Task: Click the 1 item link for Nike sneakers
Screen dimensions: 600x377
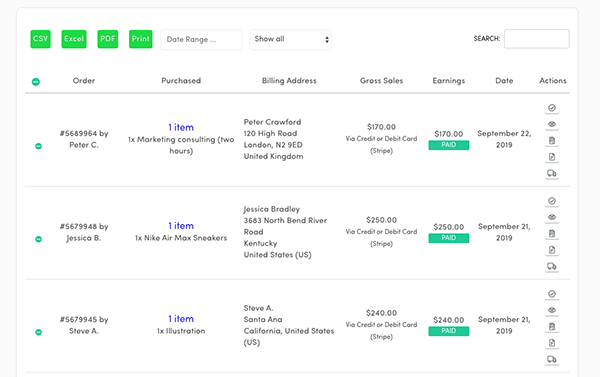Action: (181, 226)
